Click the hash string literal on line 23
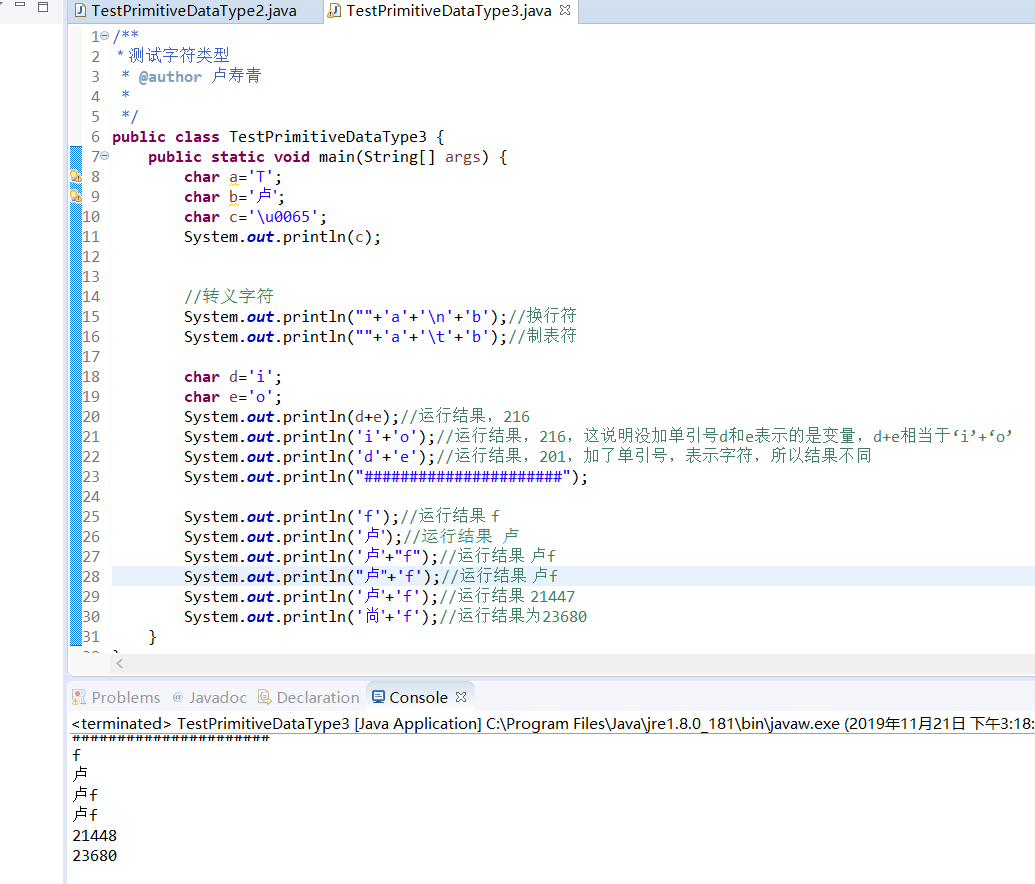Viewport: 1035px width, 884px height. (x=463, y=477)
